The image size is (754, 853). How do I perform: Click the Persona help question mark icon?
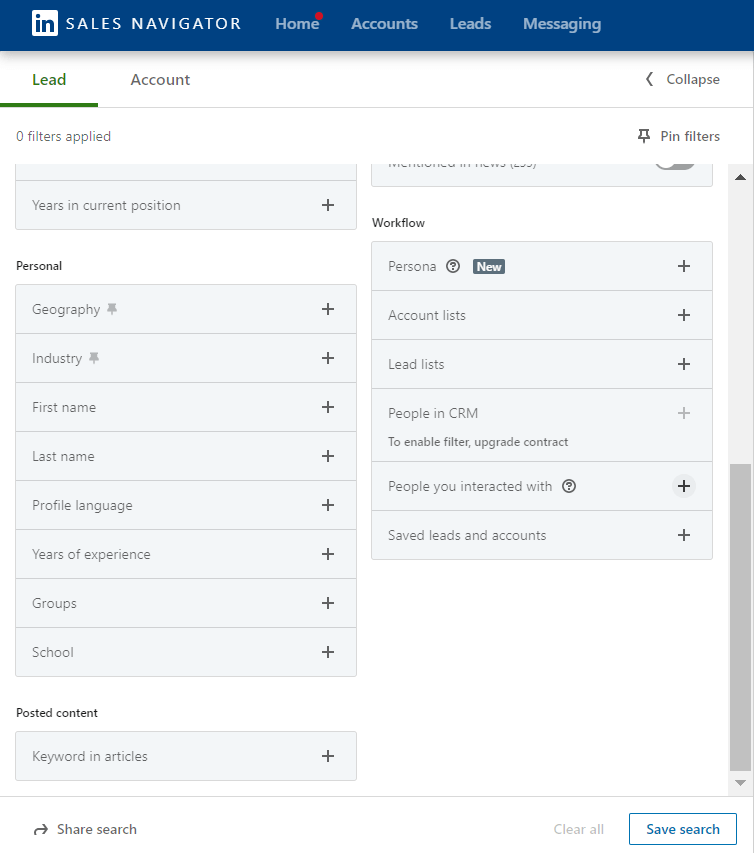(453, 267)
